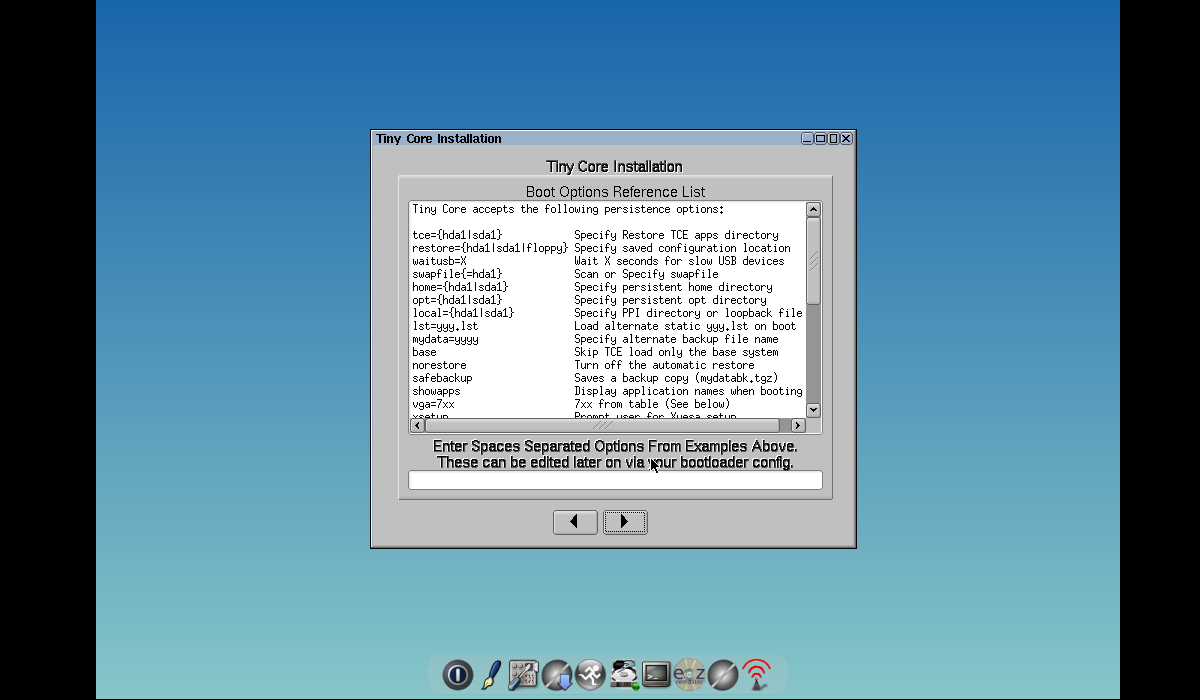Launch the ezremaster disc icon

(689, 675)
